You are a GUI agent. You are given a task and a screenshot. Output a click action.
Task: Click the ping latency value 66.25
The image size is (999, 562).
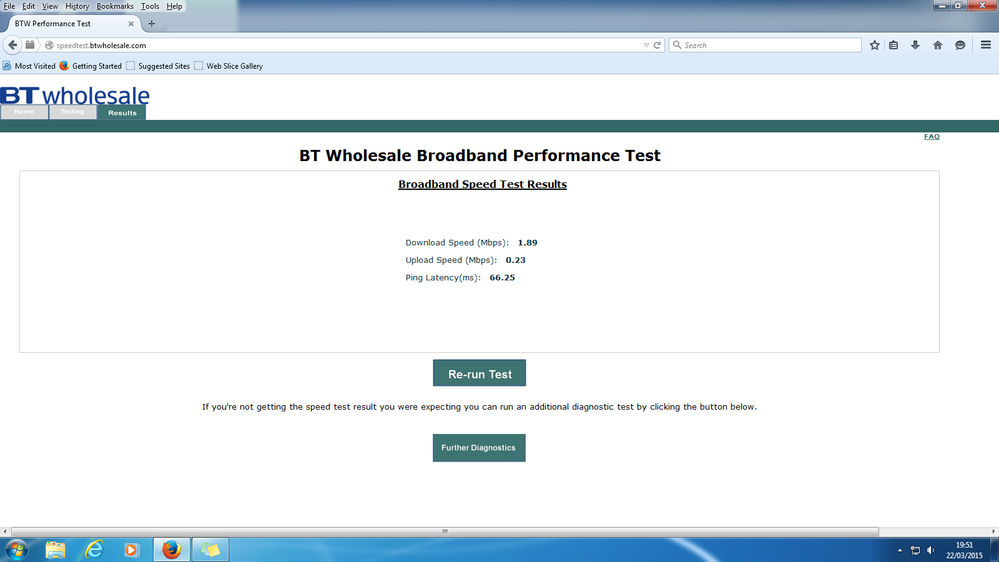(502, 278)
